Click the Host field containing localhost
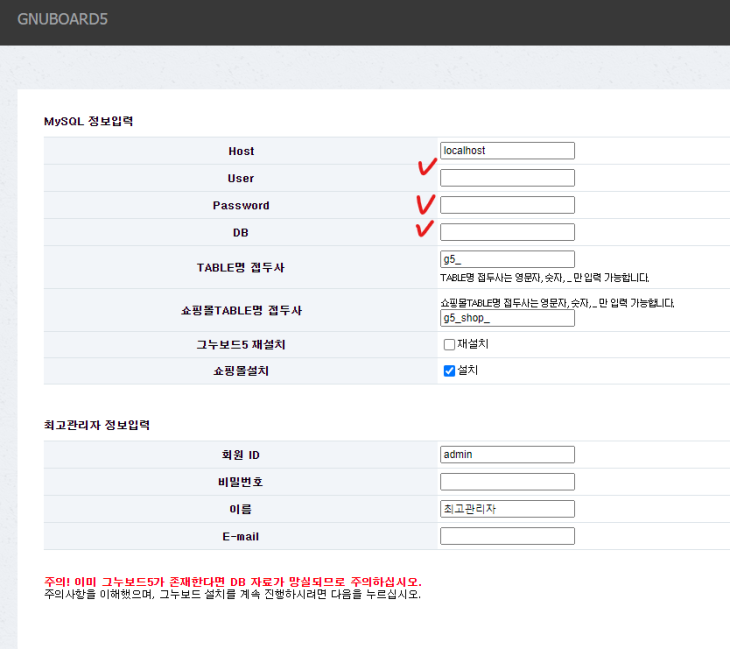 [x=507, y=151]
